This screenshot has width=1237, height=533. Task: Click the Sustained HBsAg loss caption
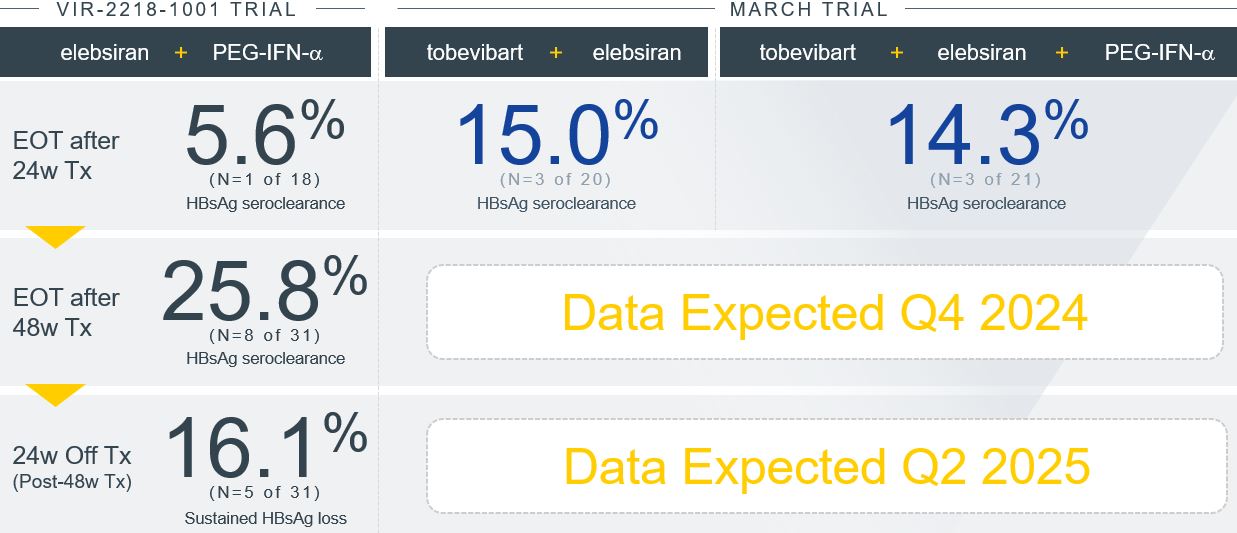(x=265, y=518)
